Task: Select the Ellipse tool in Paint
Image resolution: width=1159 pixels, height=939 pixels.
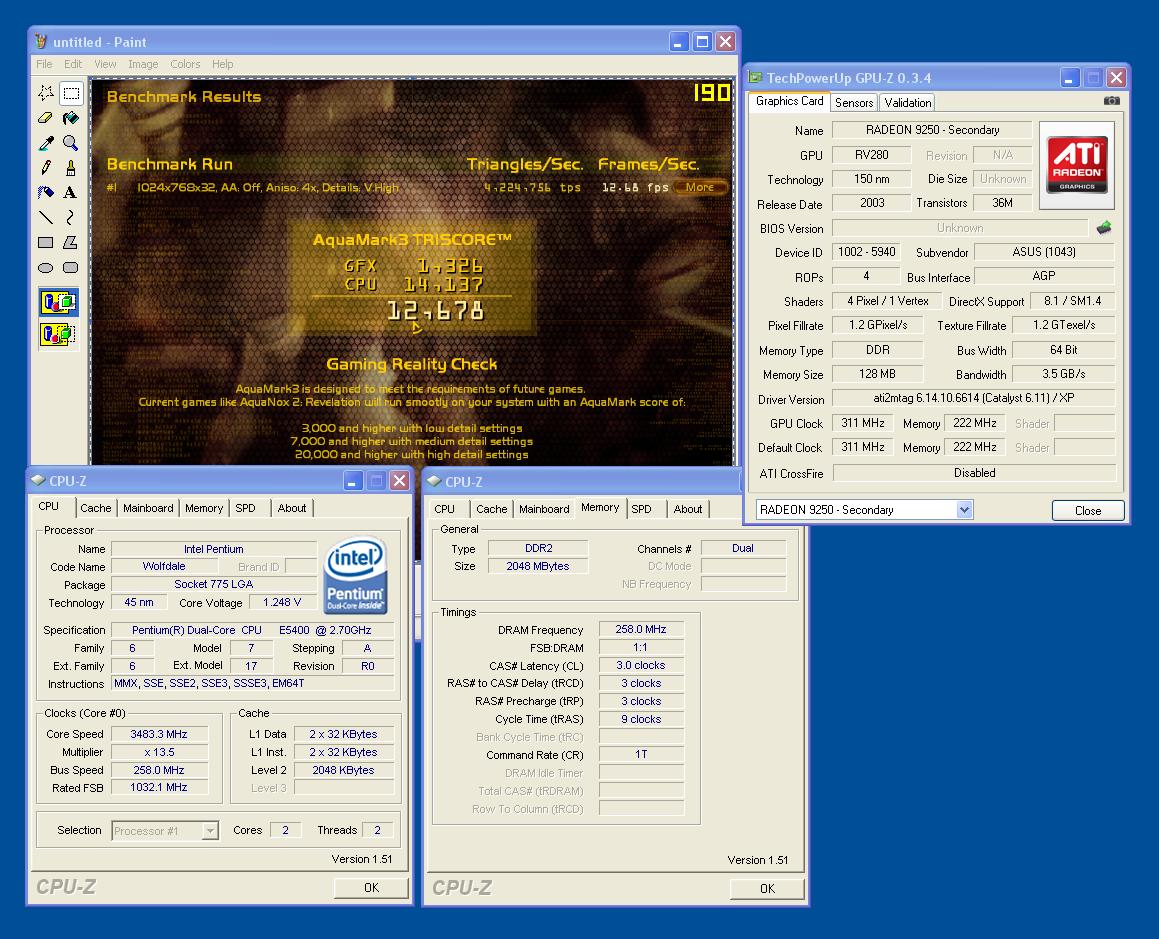Action: point(46,268)
